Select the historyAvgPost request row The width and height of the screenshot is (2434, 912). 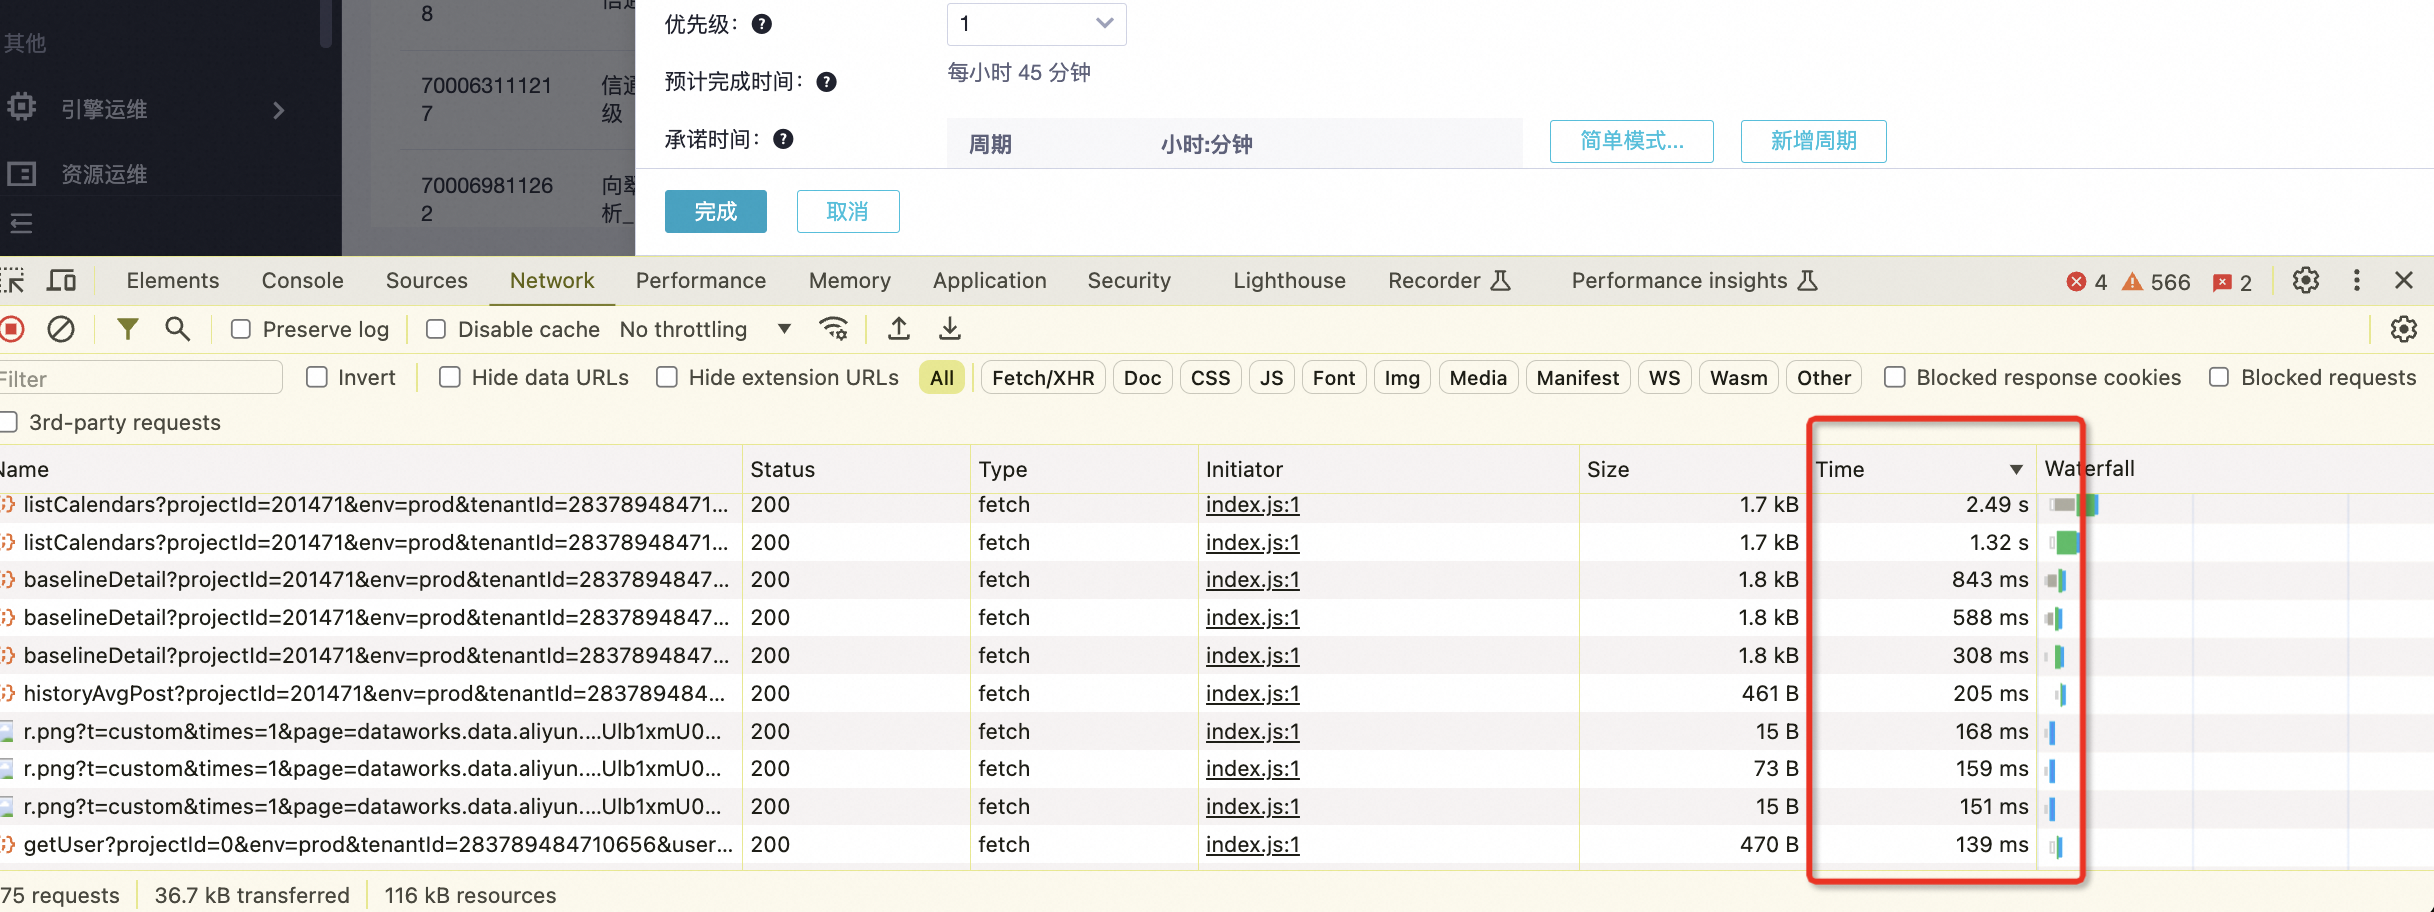1217,693
